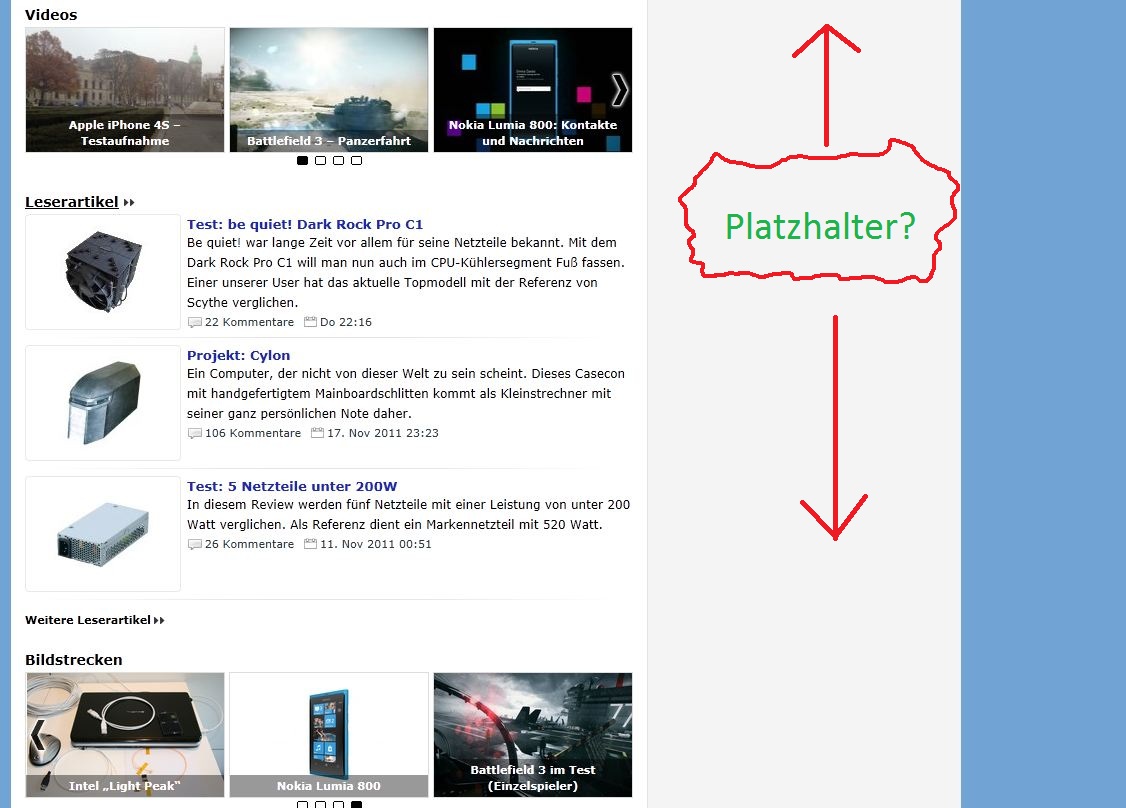The image size is (1126, 808).
Task: Click the arrows icon next to Leserartikel heading
Action: tap(129, 203)
